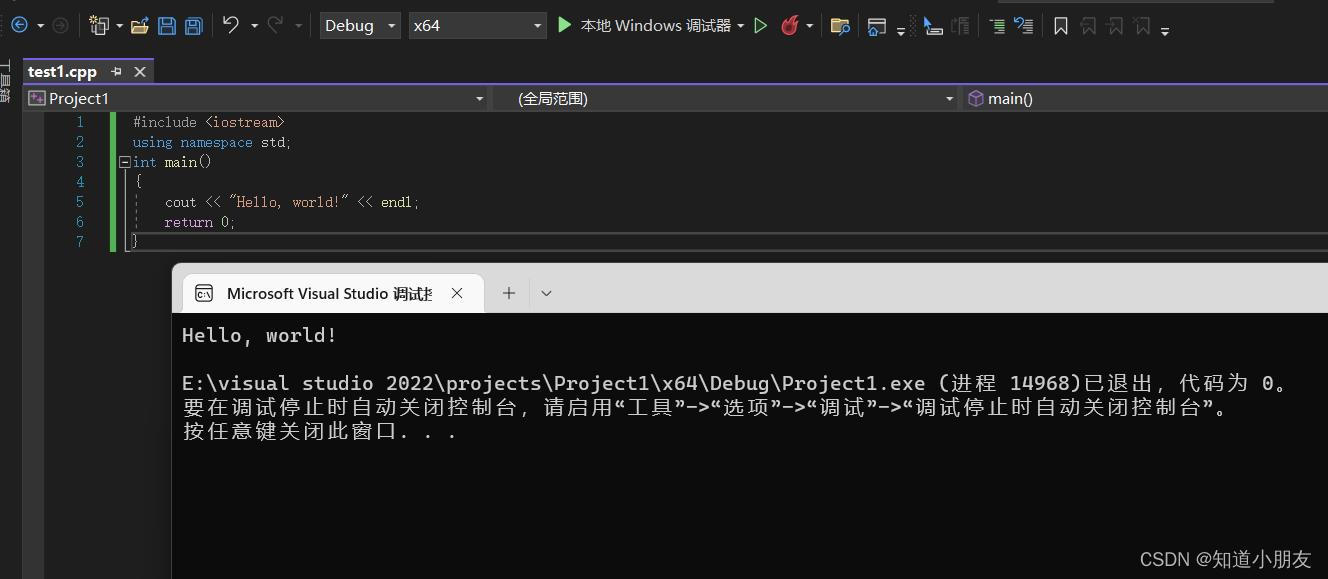Open the Debug configuration dropdown

point(389,25)
